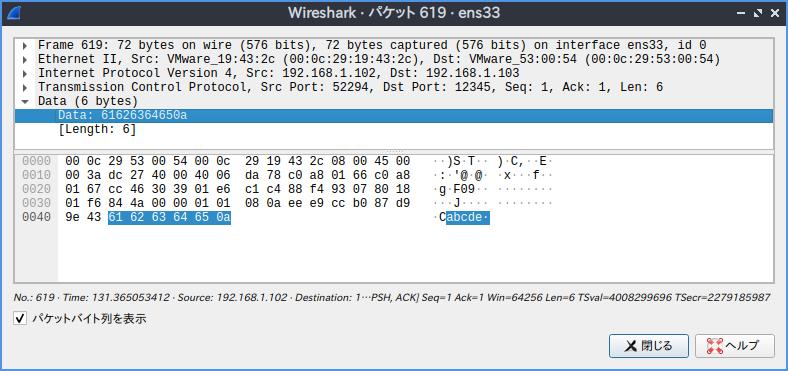This screenshot has width=788, height=371.
Task: Open help with the ヘルプ button
Action: coord(735,346)
